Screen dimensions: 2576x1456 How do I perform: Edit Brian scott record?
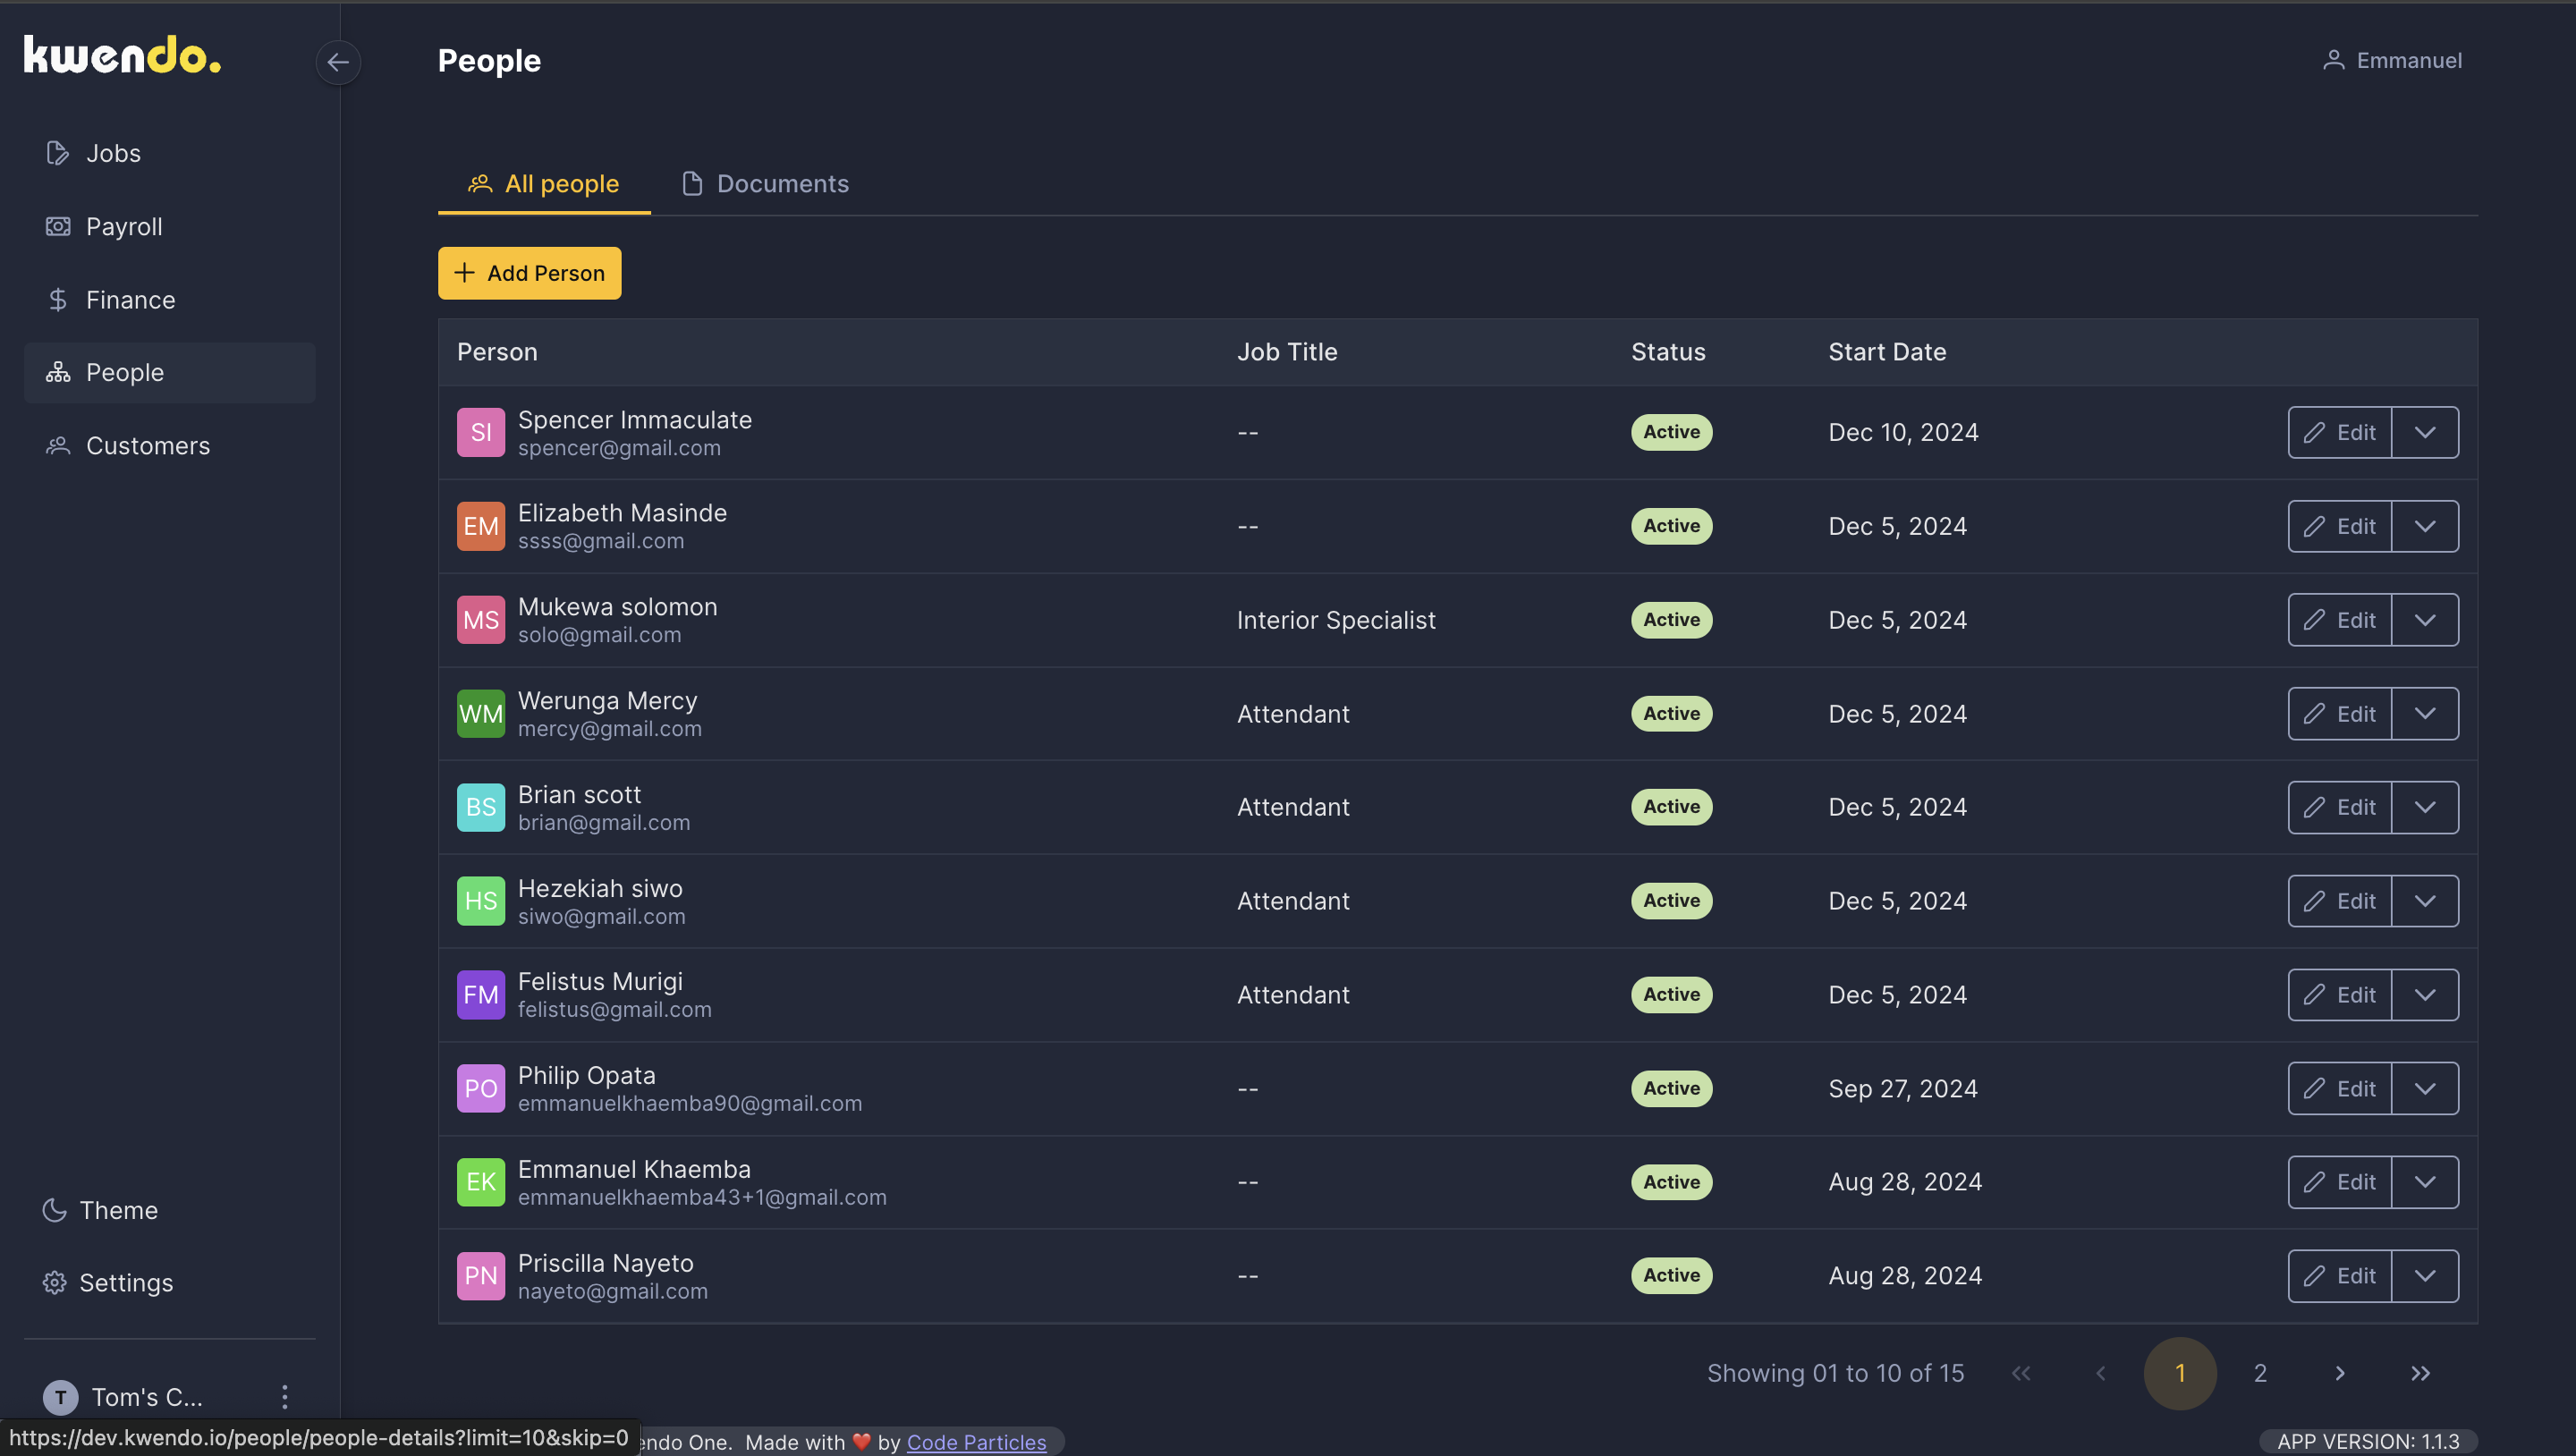2340,807
